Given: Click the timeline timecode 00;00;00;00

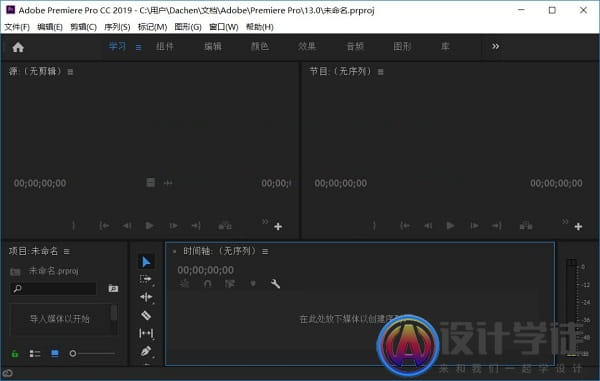Looking at the screenshot, I should coord(205,270).
